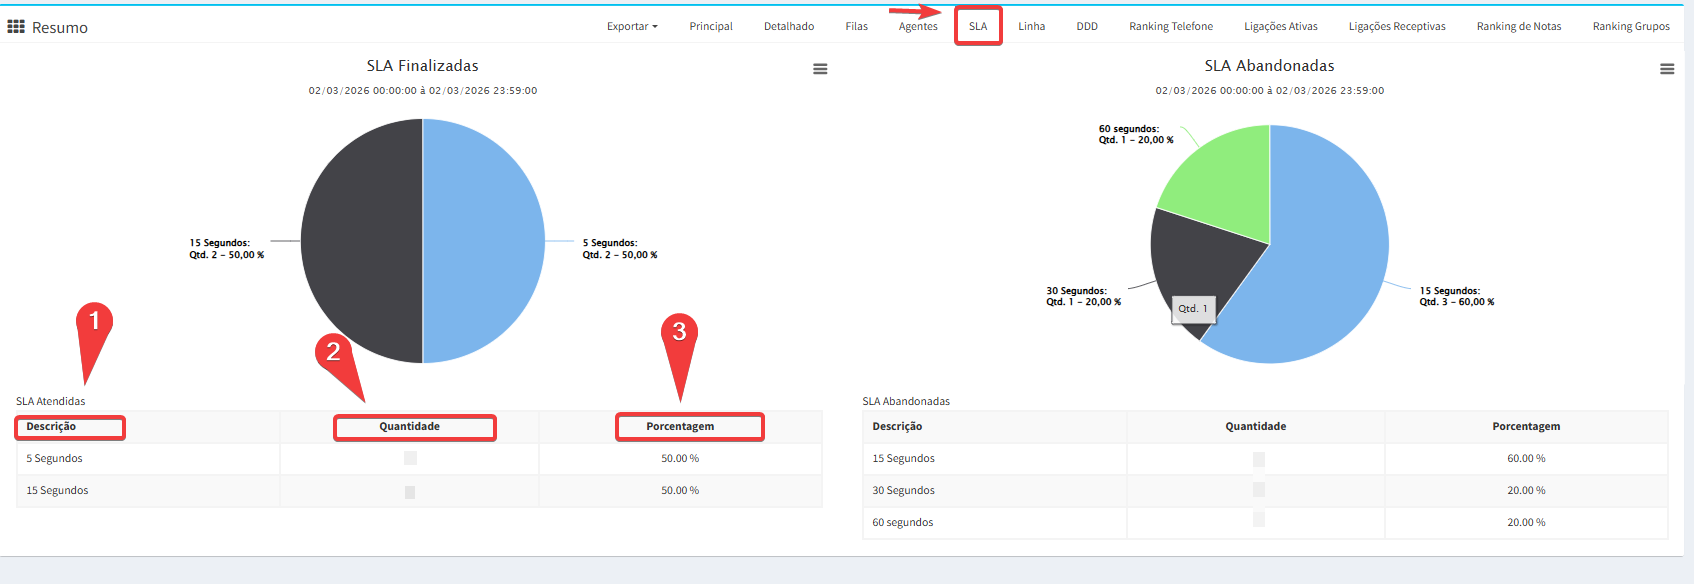Click the SLA tab
The height and width of the screenshot is (584, 1694).
pos(978,27)
